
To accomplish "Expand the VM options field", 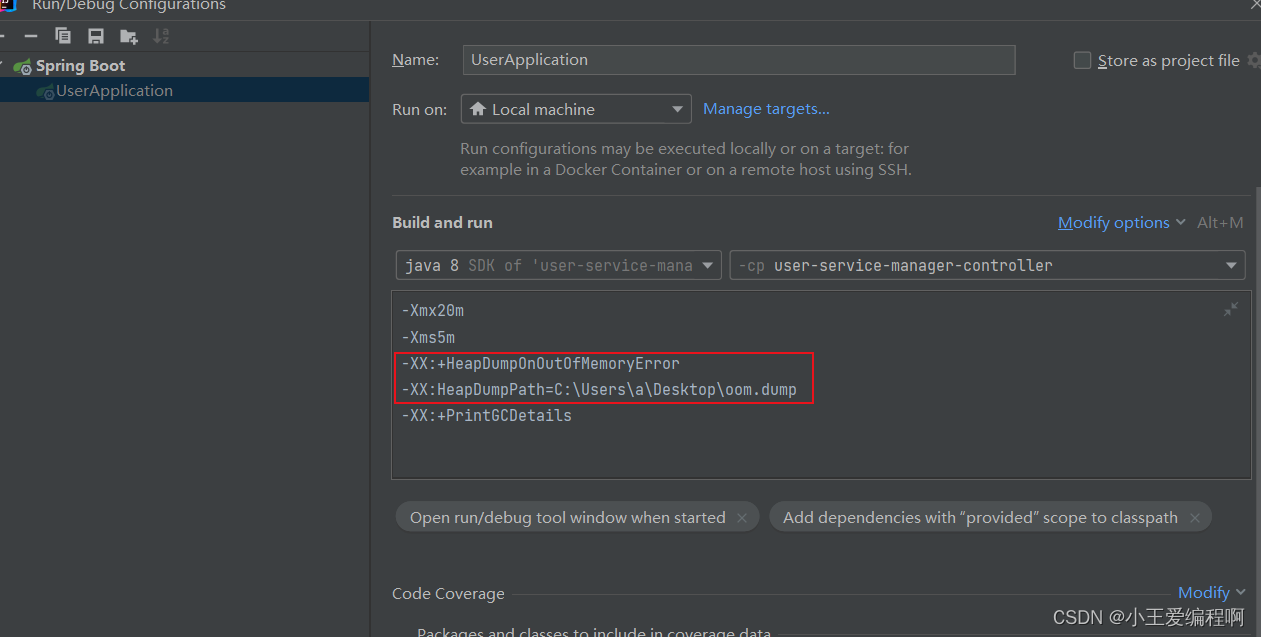I will point(1231,310).
